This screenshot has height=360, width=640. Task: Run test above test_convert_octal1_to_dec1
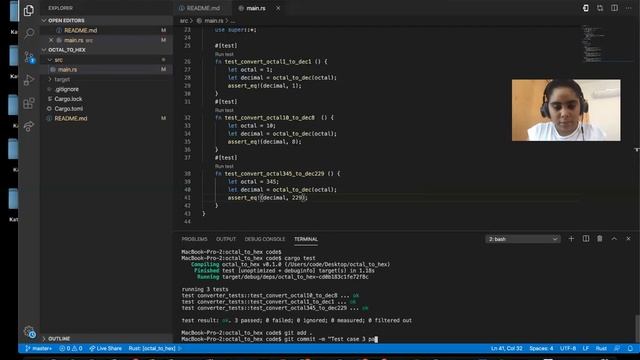[224, 54]
